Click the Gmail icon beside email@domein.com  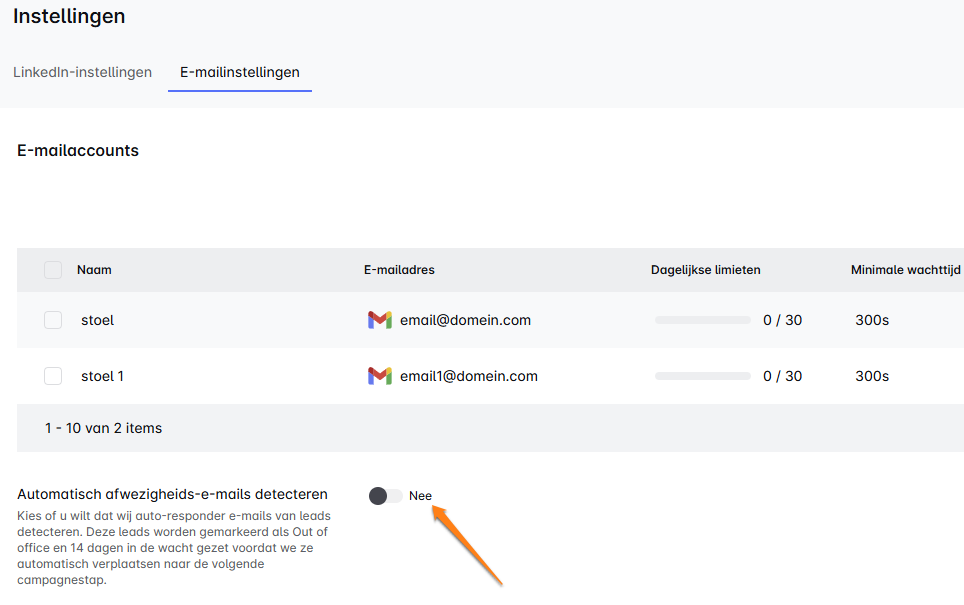coord(379,320)
